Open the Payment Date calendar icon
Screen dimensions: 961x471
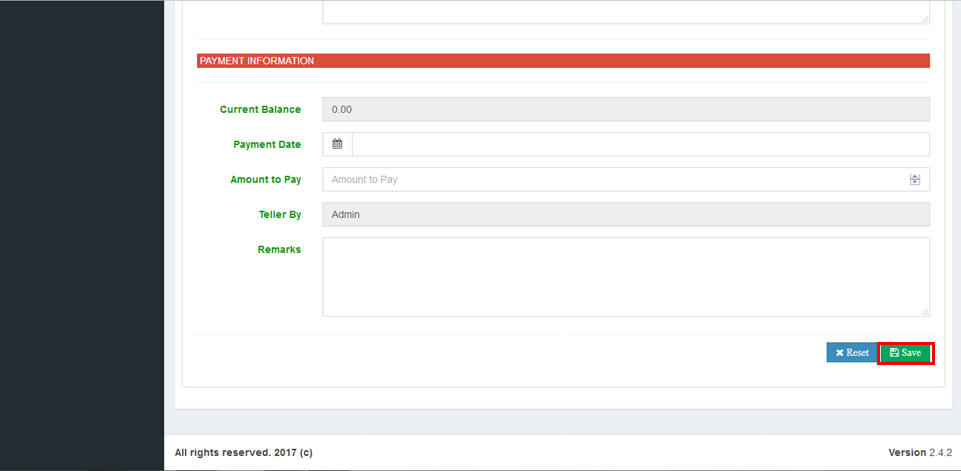click(337, 144)
